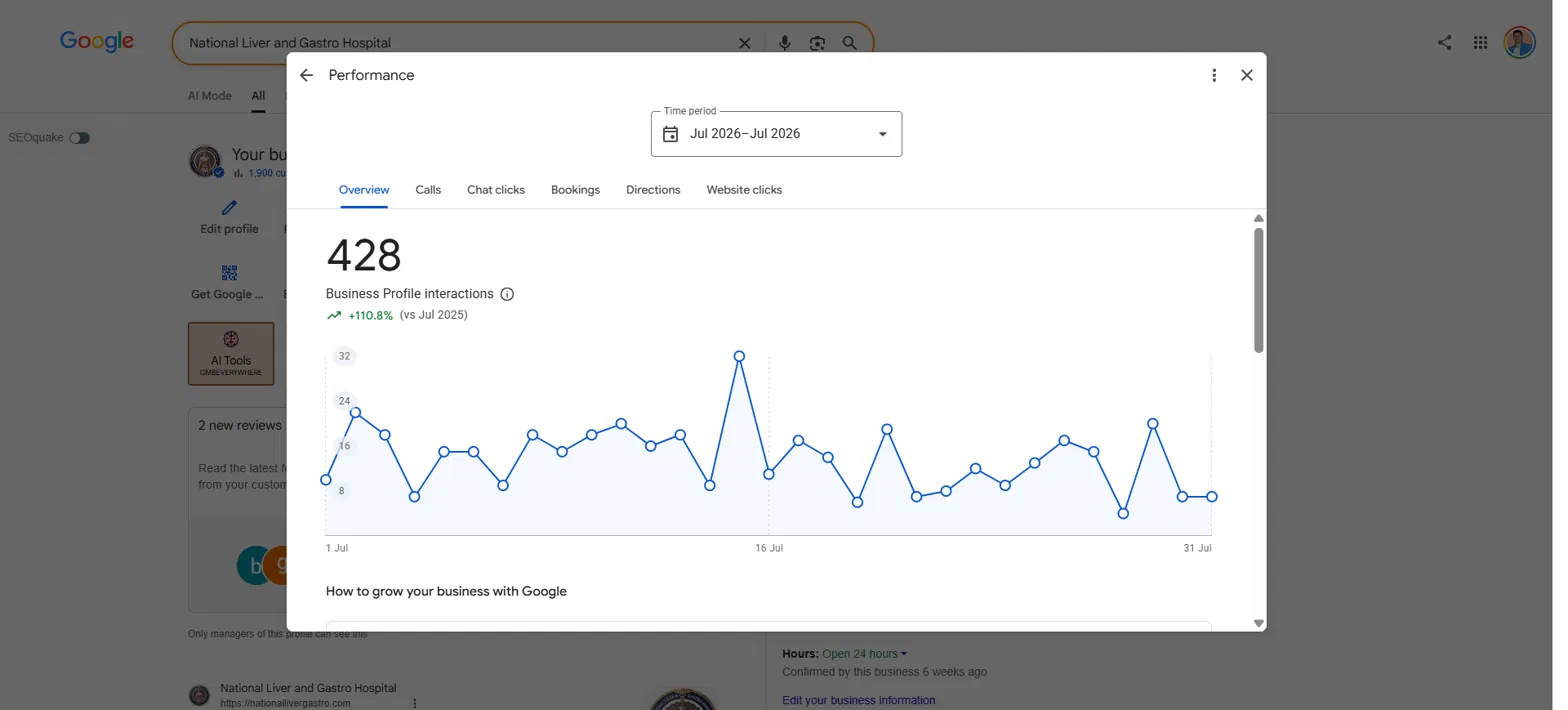Screen dimensions: 1568x710
Task: Click the 1 Jul chart data point
Action: [326, 480]
